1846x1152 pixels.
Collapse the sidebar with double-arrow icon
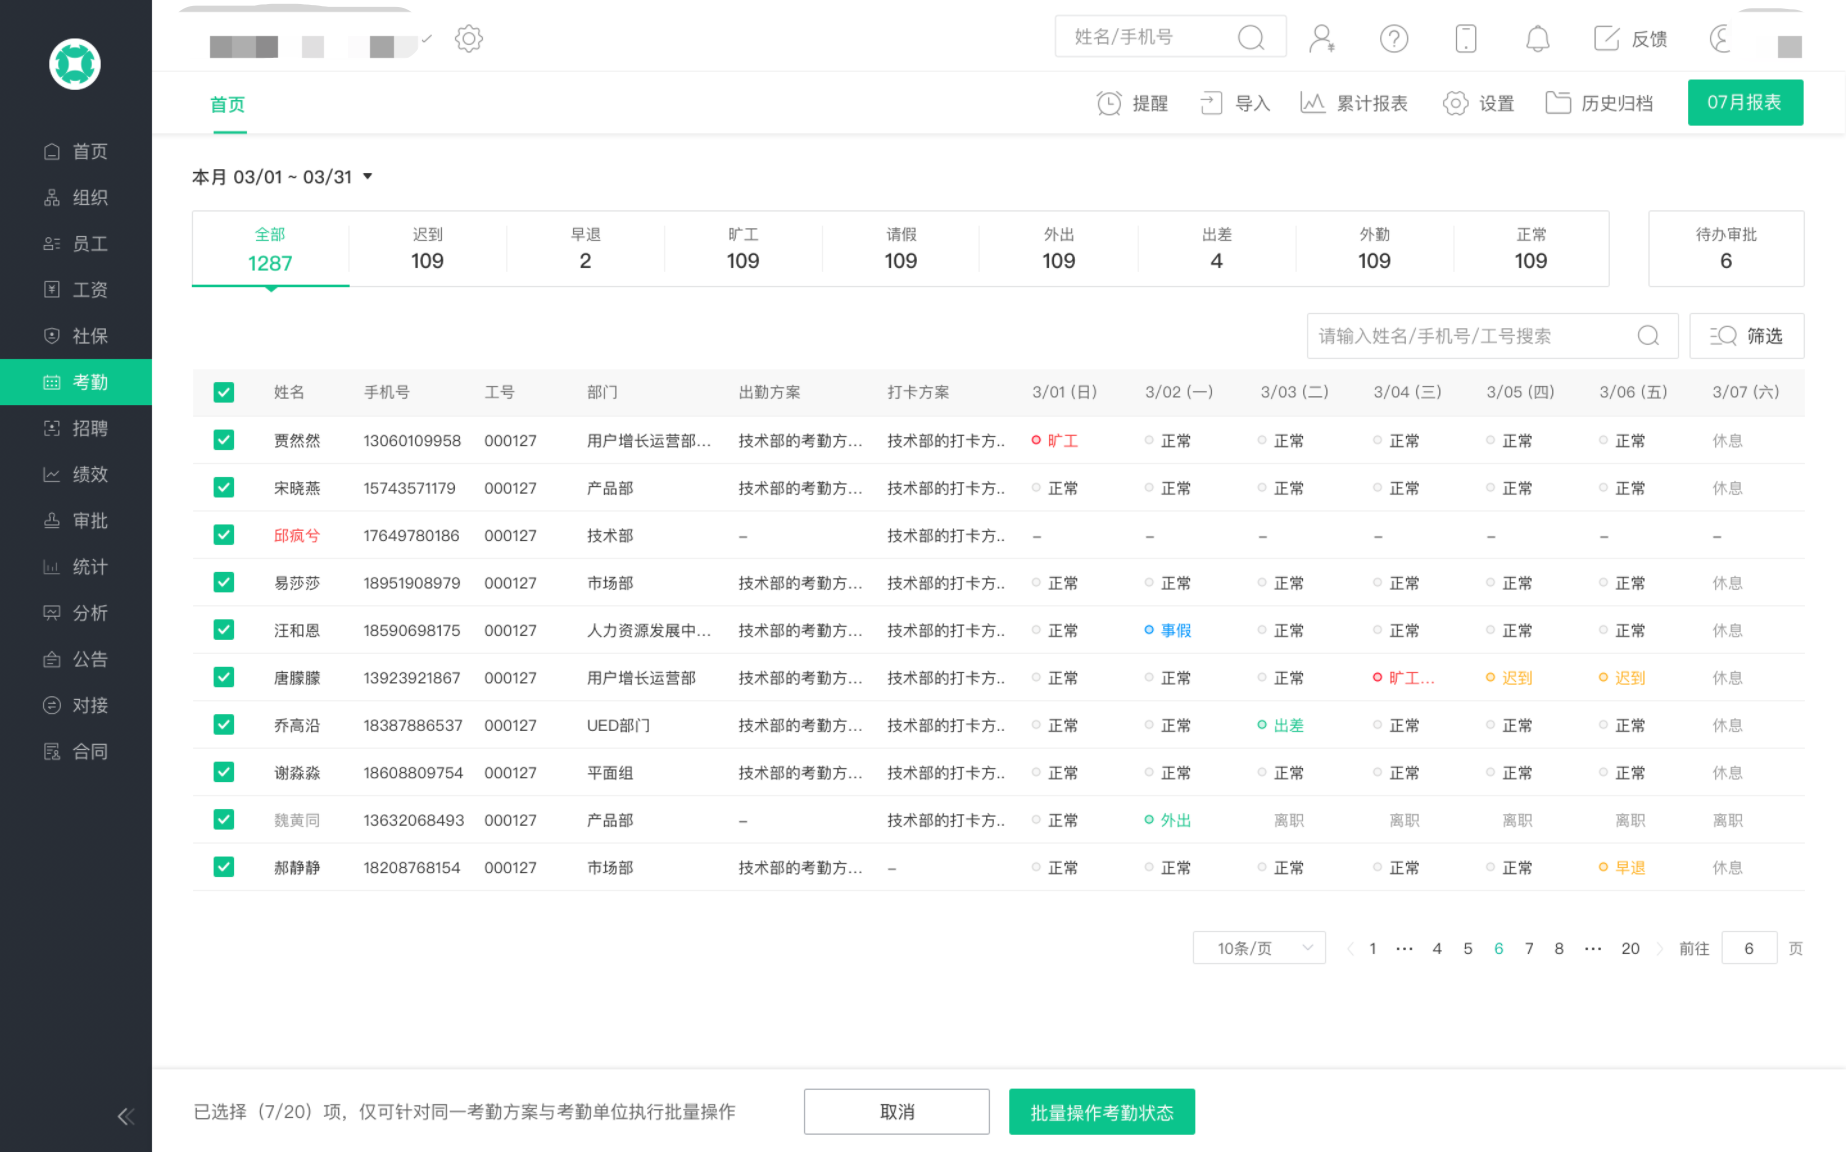click(x=126, y=1117)
